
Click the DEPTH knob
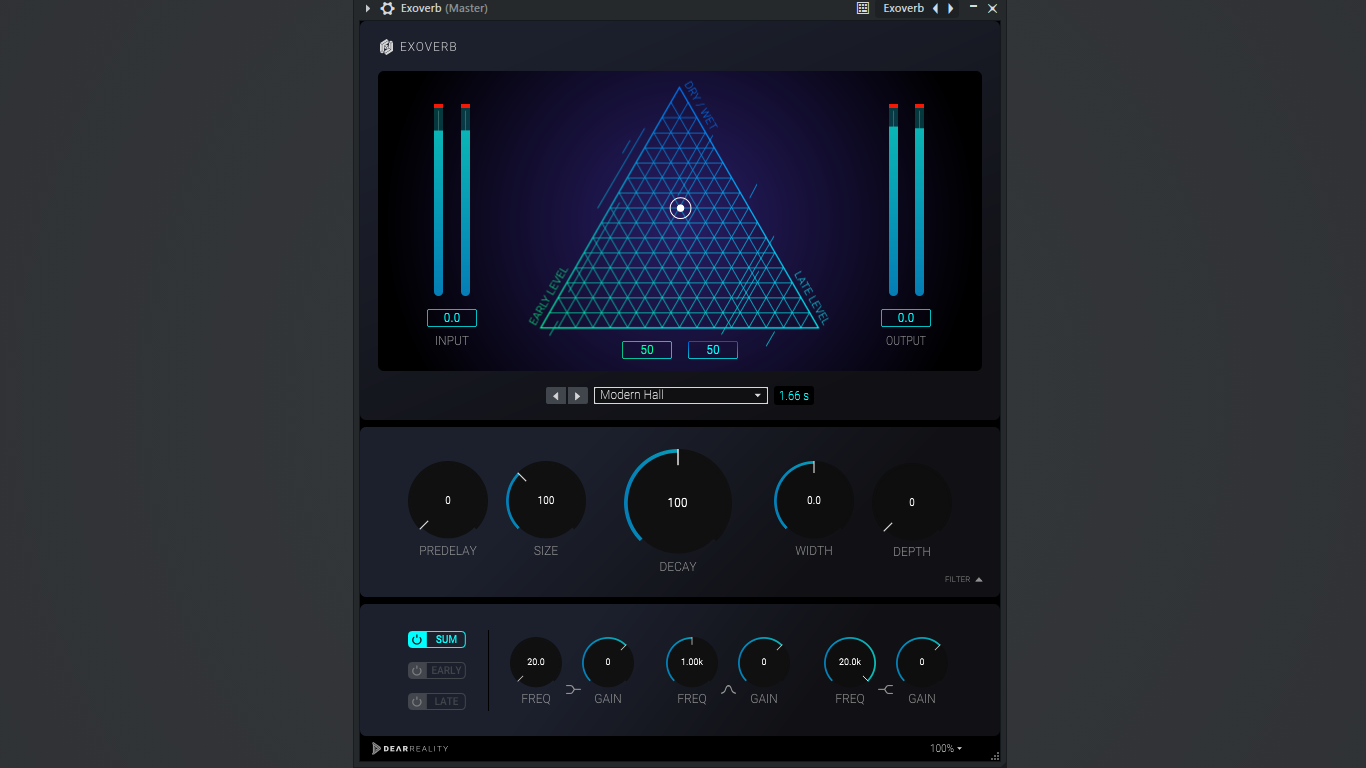point(912,502)
